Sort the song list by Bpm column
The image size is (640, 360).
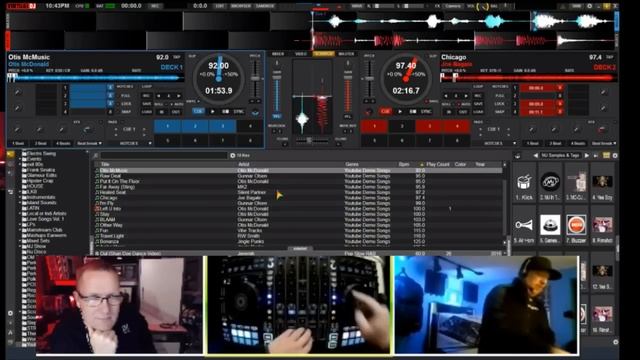tap(404, 164)
